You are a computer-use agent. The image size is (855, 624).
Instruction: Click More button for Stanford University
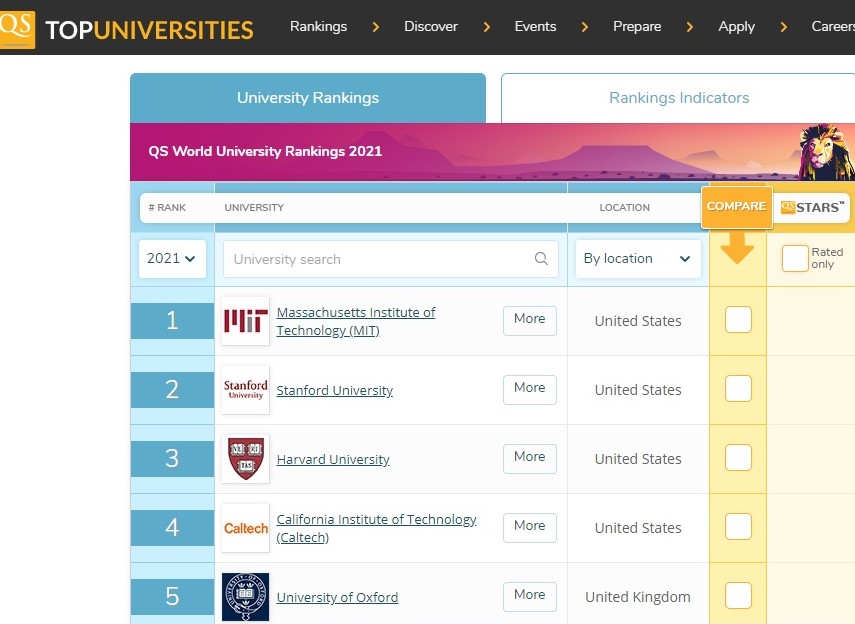coord(529,388)
